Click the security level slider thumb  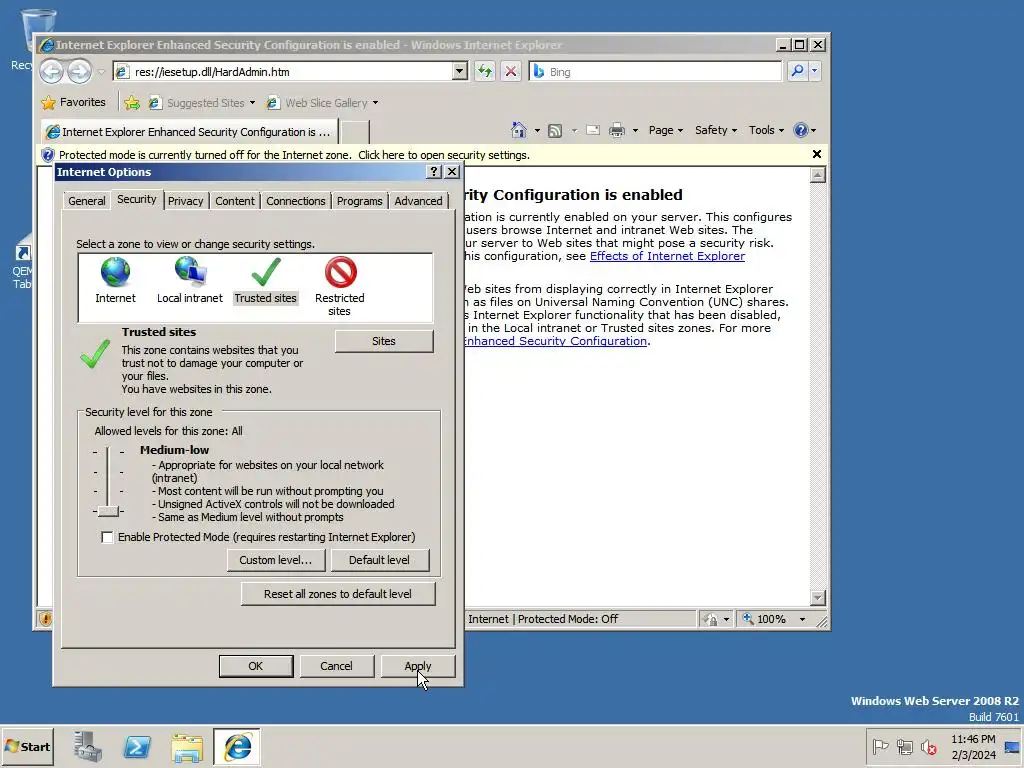(x=108, y=511)
